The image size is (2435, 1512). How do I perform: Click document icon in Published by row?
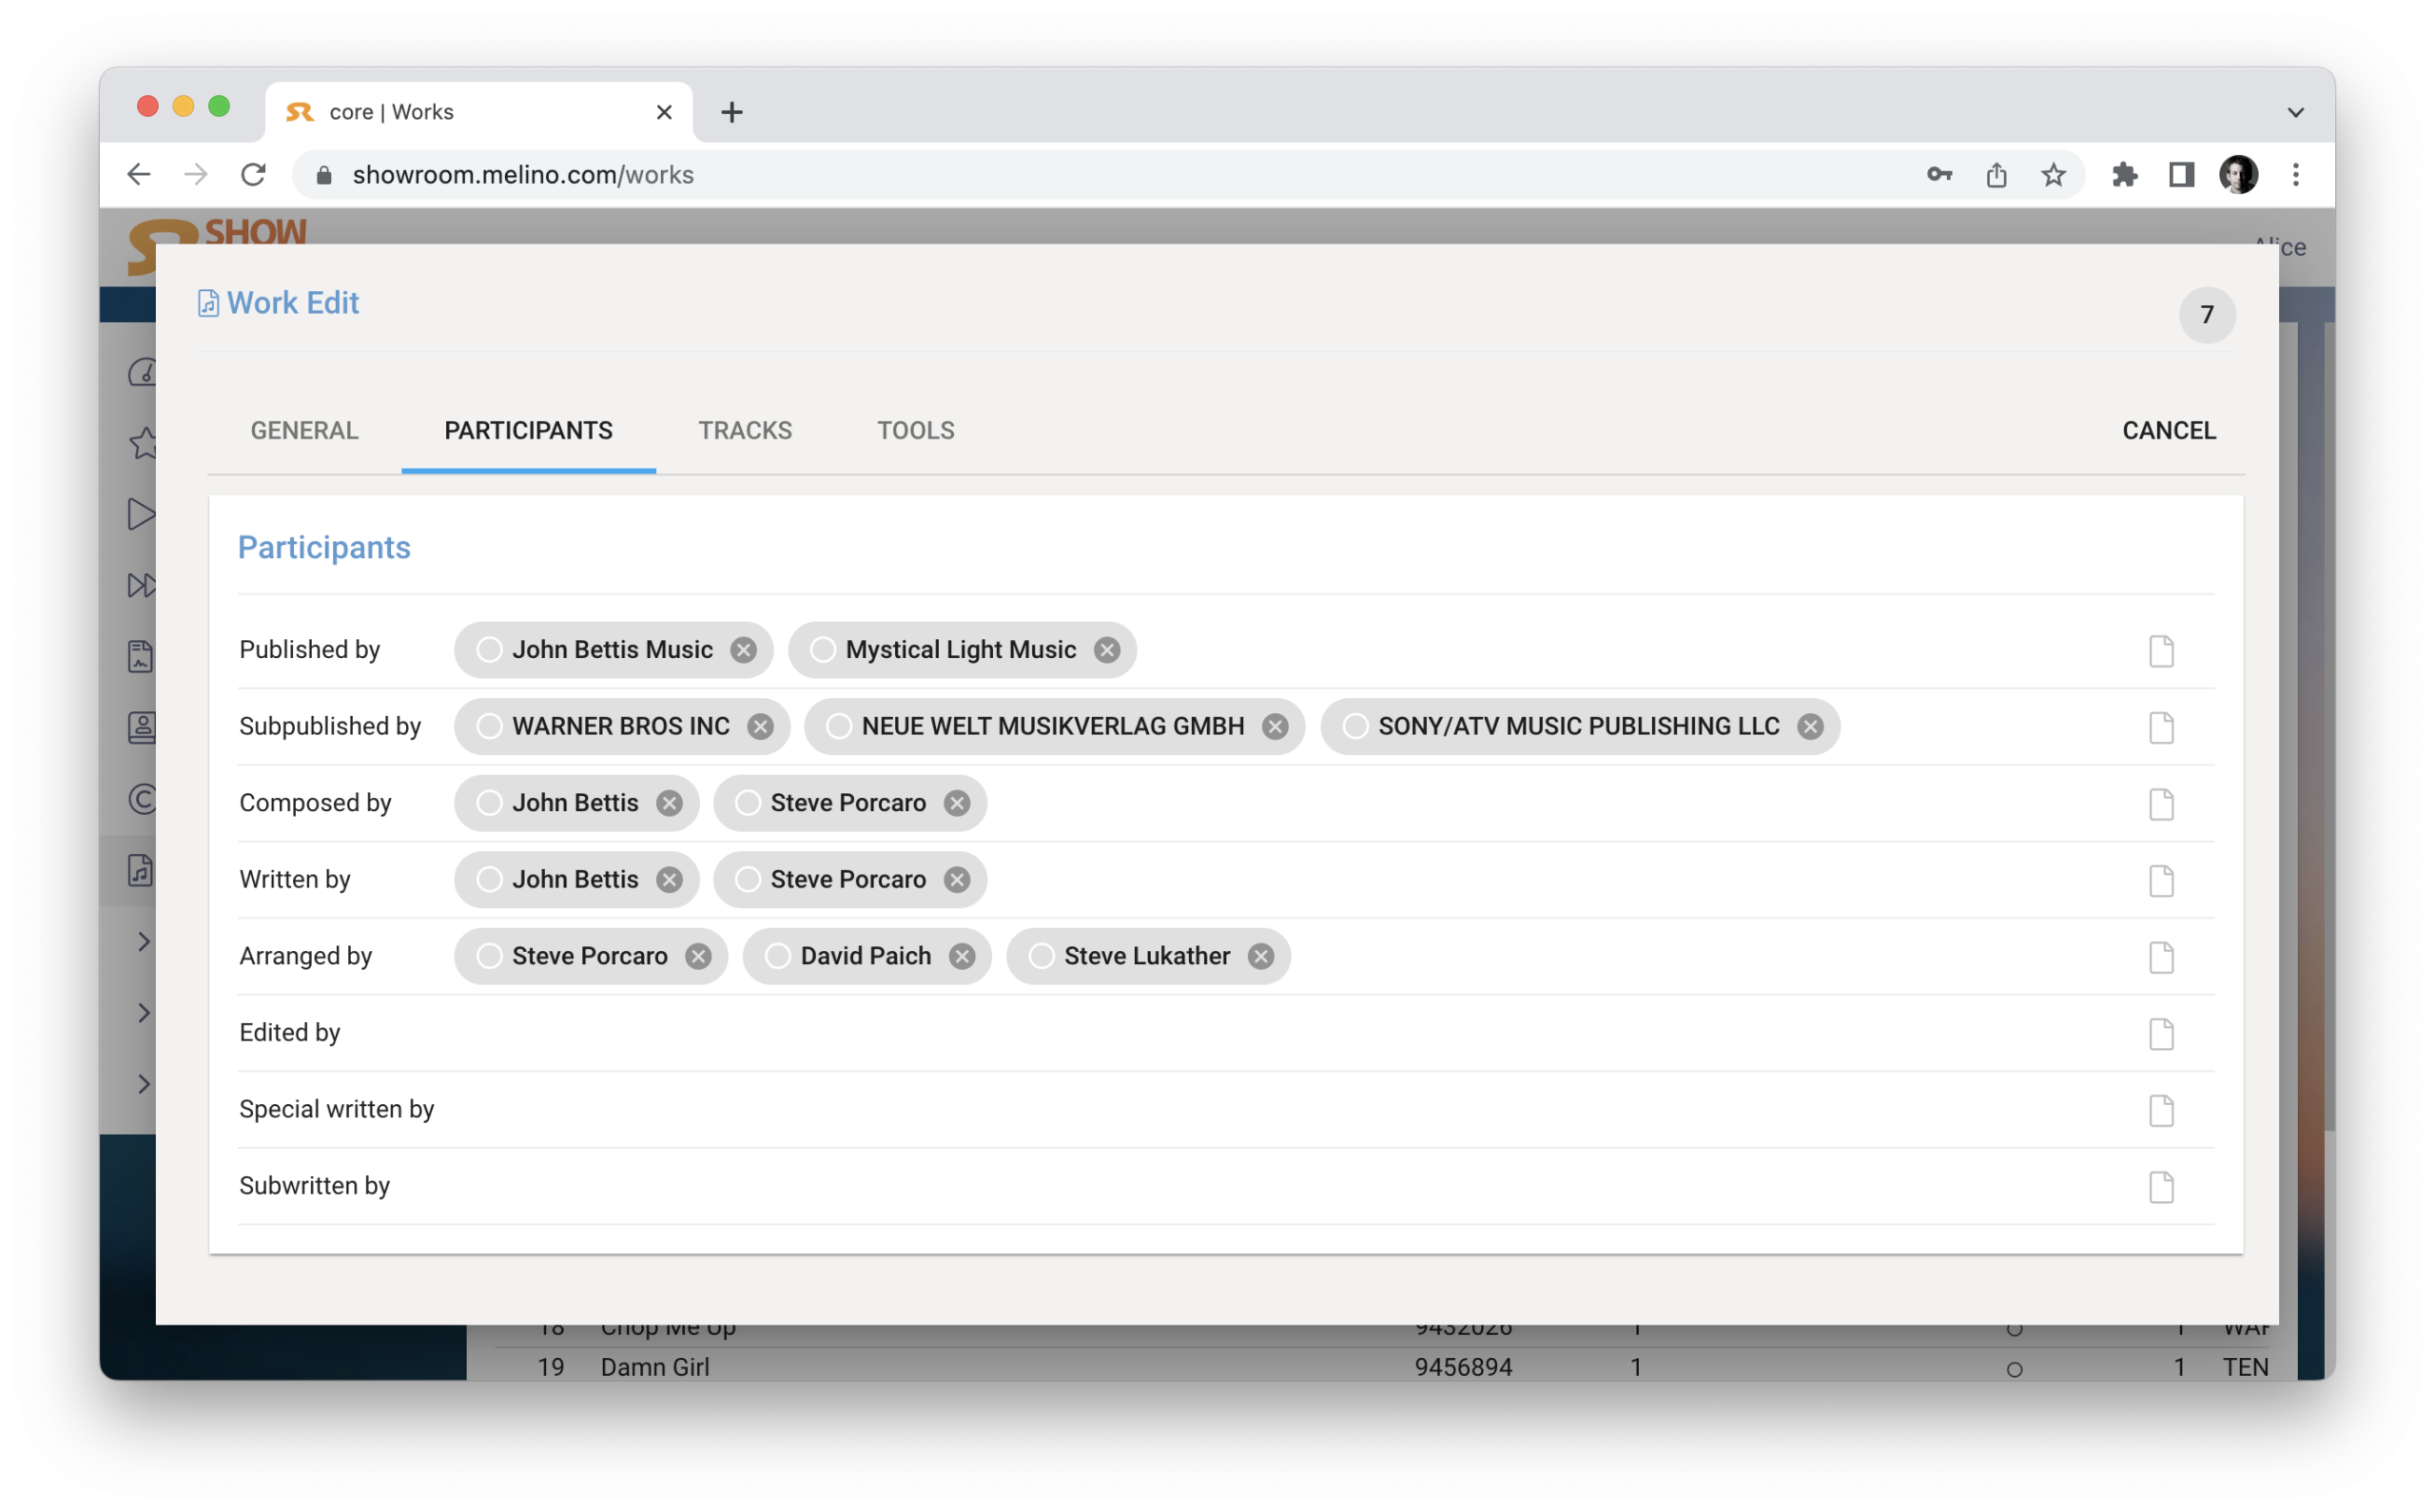point(2161,651)
